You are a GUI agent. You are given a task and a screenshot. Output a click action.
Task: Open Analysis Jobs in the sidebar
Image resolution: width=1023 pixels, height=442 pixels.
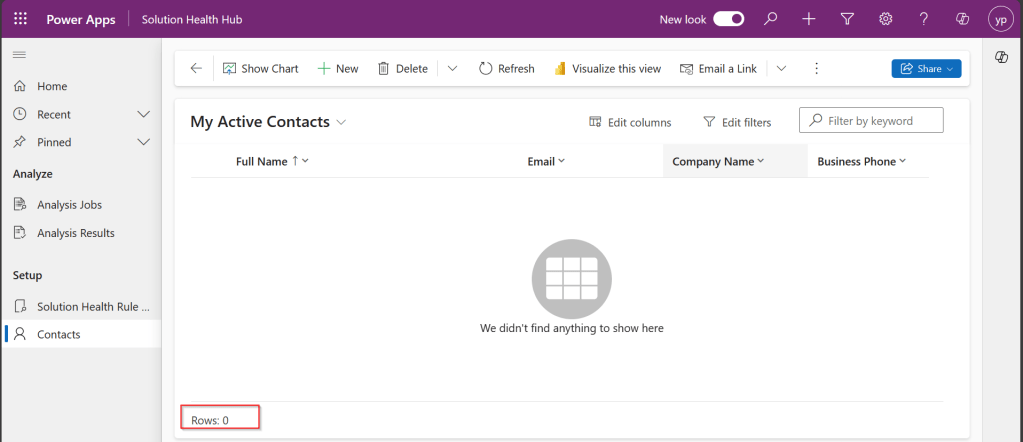[69, 205]
